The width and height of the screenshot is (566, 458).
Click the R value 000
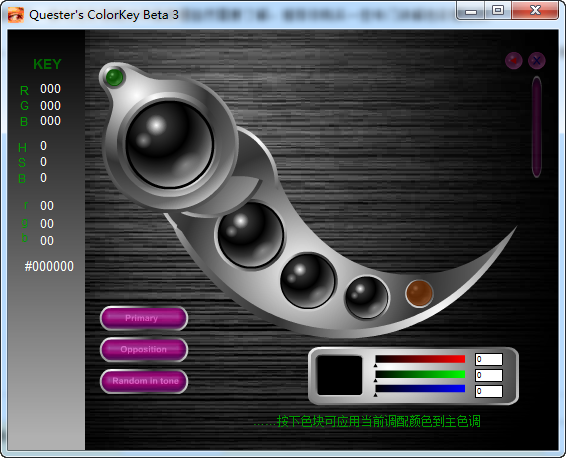click(x=51, y=89)
